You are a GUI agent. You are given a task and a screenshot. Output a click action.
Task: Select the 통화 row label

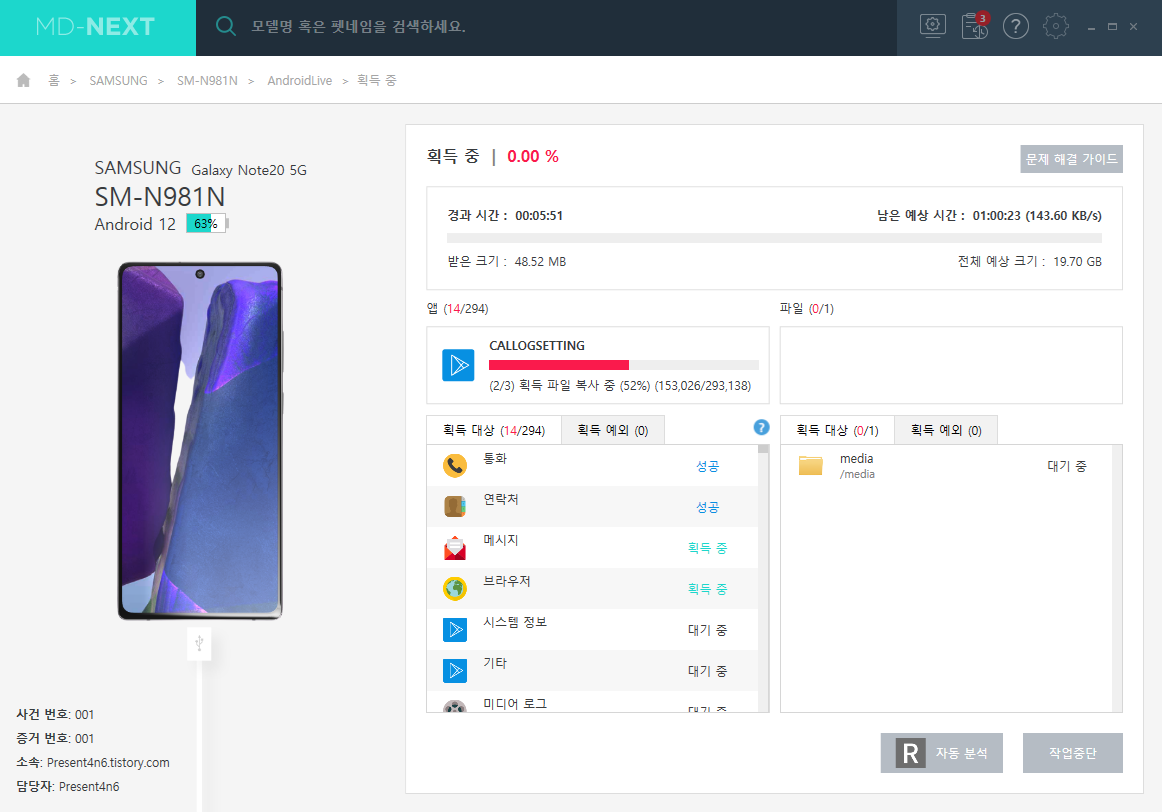click(495, 459)
